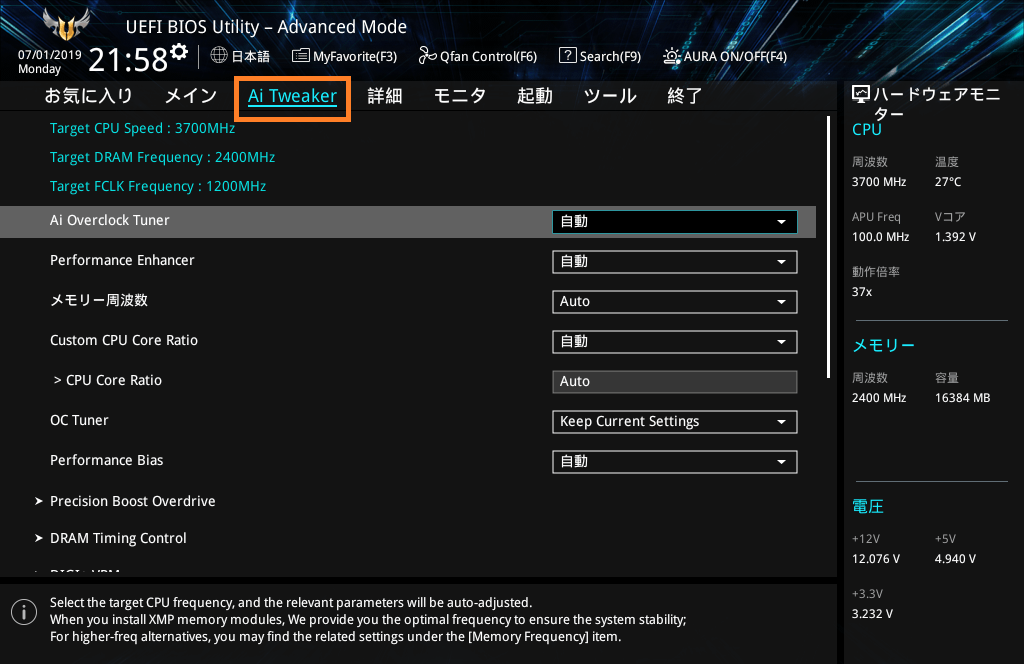Switch to the Ai Tweaker tab
The width and height of the screenshot is (1024, 664).
point(292,96)
